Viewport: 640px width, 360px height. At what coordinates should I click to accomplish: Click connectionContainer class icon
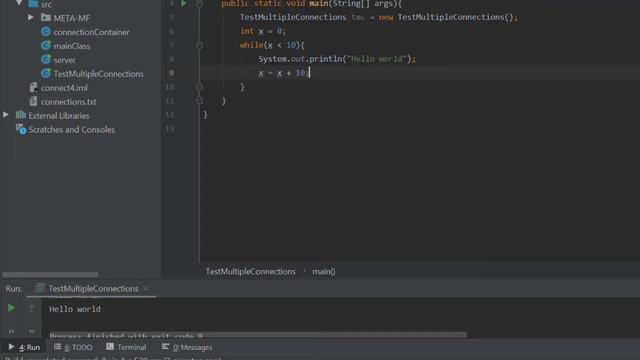46,31
